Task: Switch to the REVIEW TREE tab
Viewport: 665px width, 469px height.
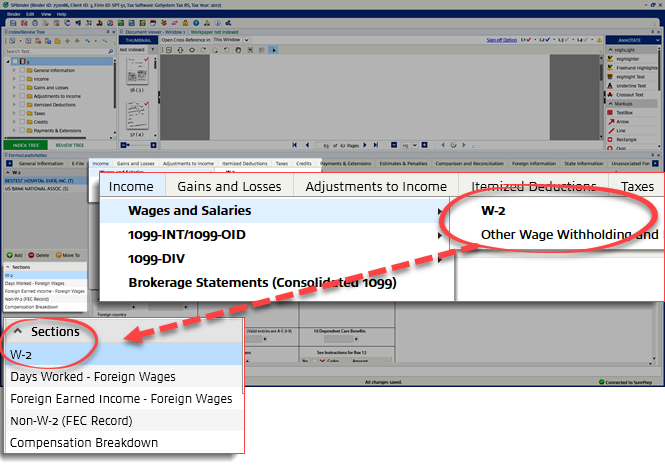Action: coord(70,145)
